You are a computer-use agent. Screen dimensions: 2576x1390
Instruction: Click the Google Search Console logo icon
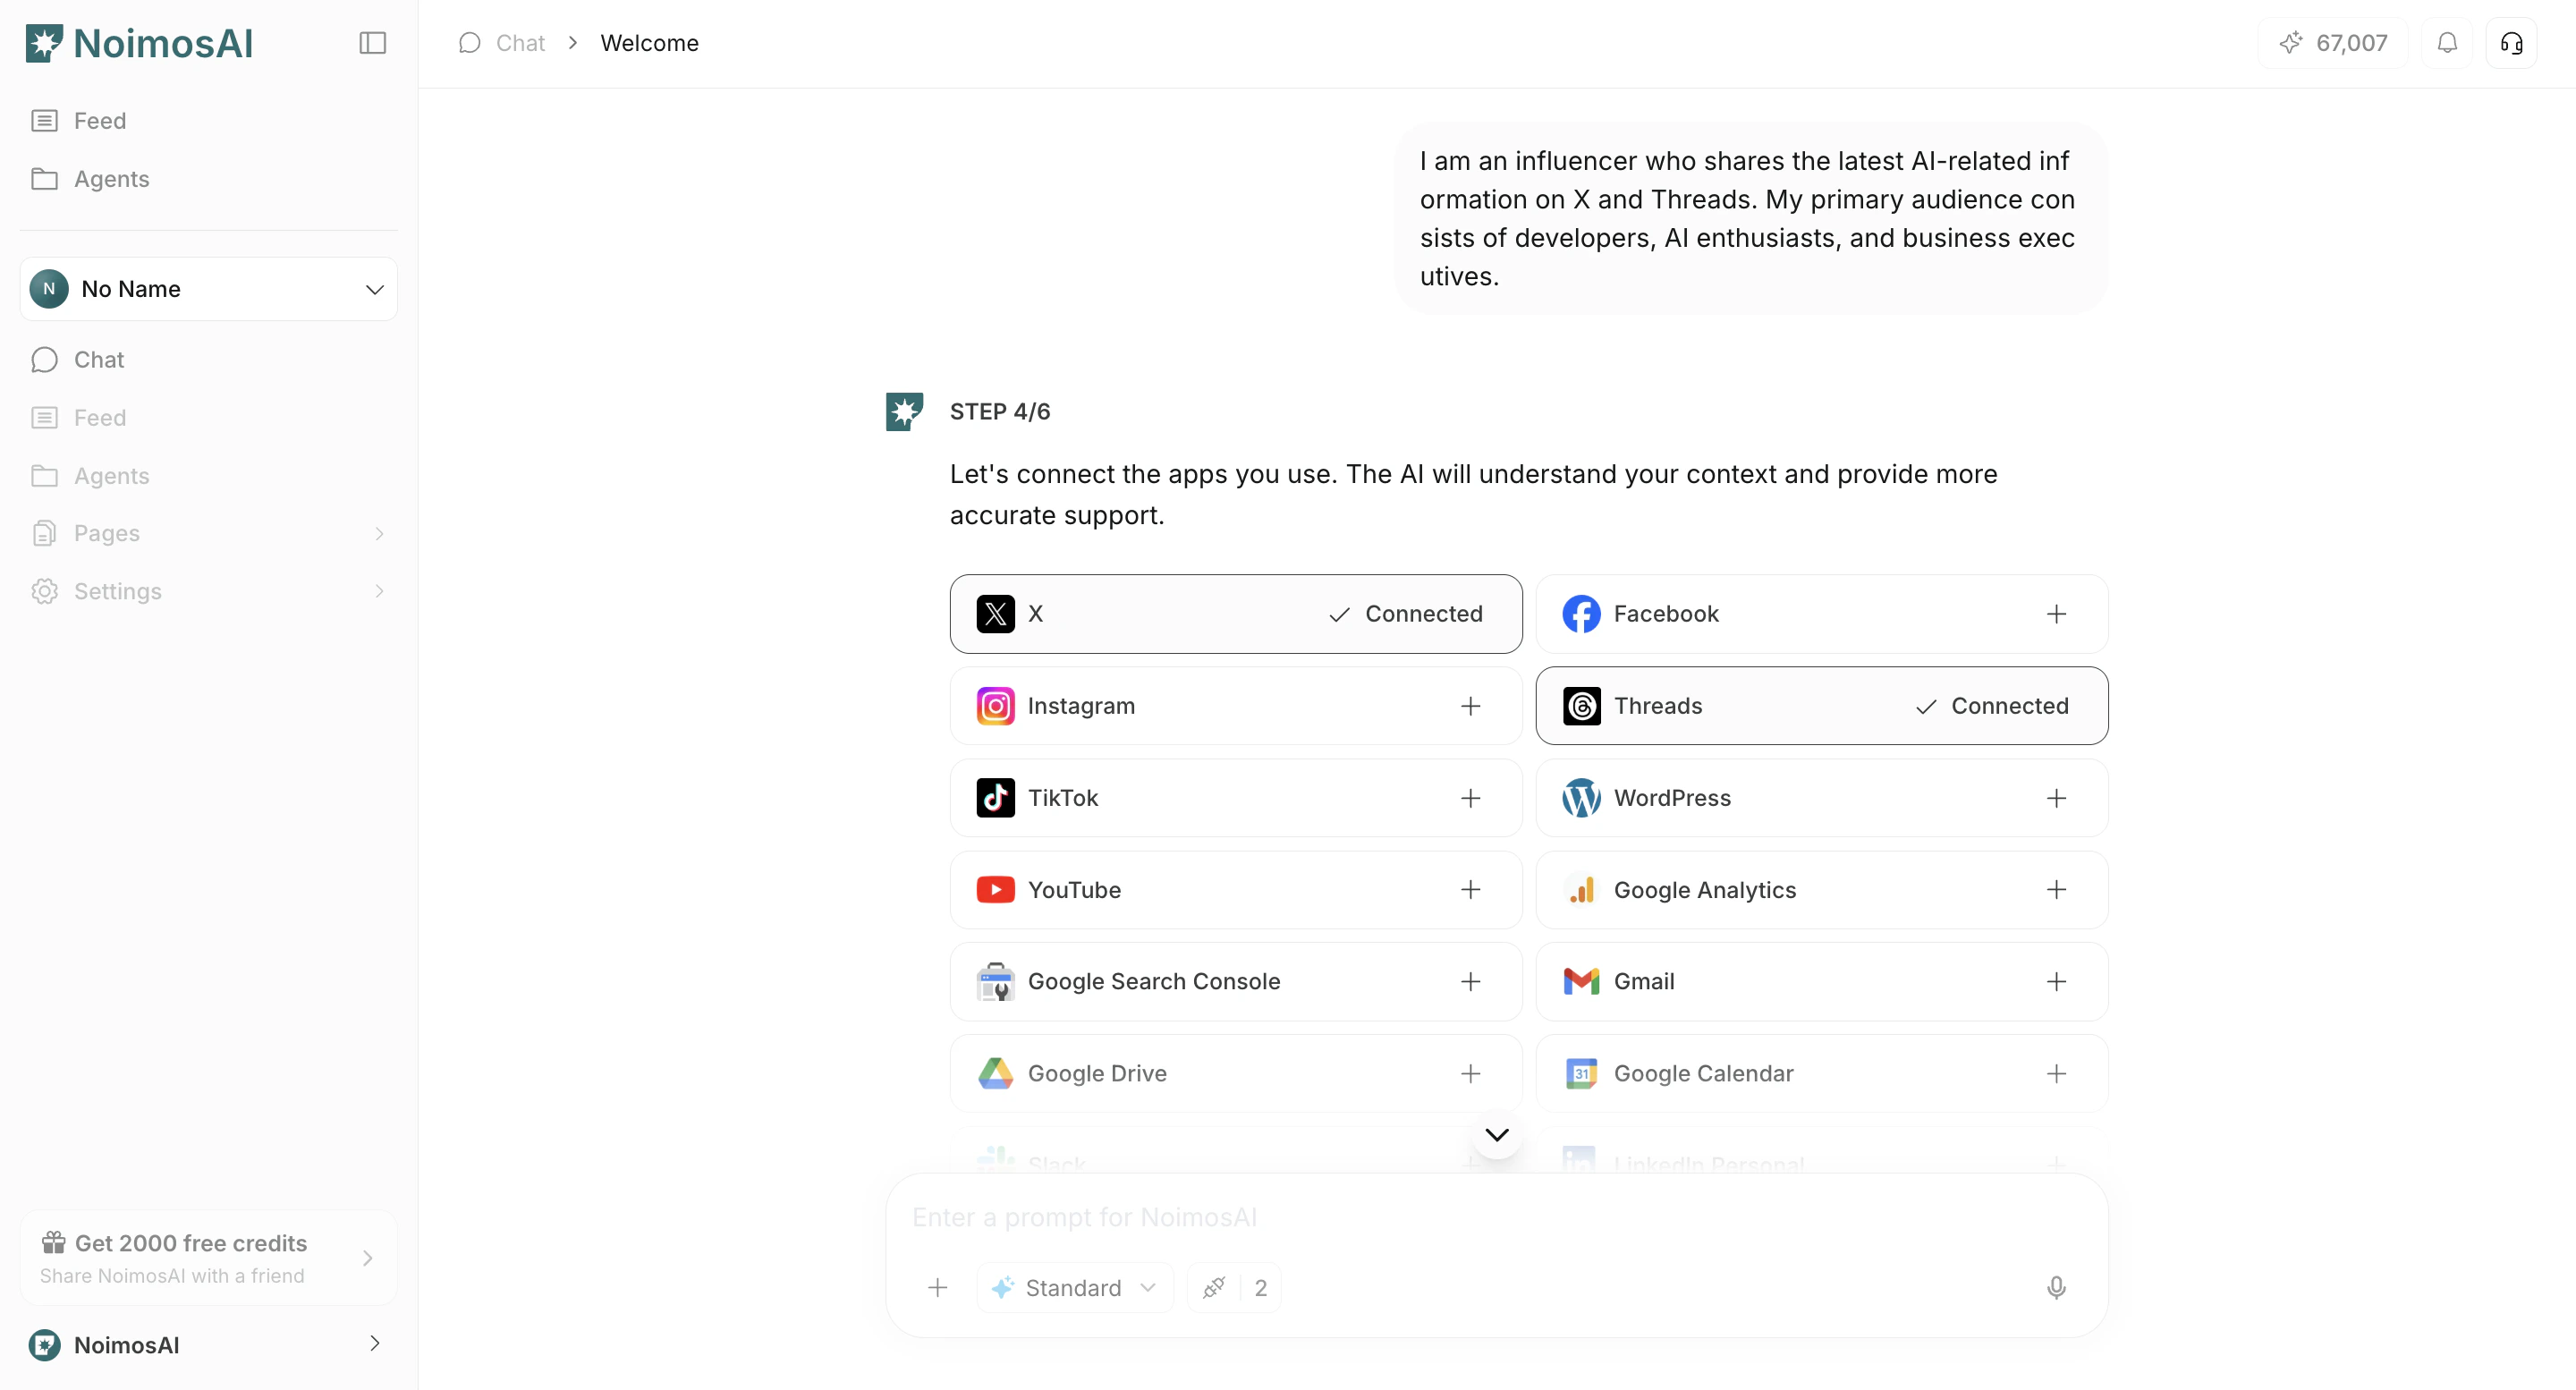point(996,982)
